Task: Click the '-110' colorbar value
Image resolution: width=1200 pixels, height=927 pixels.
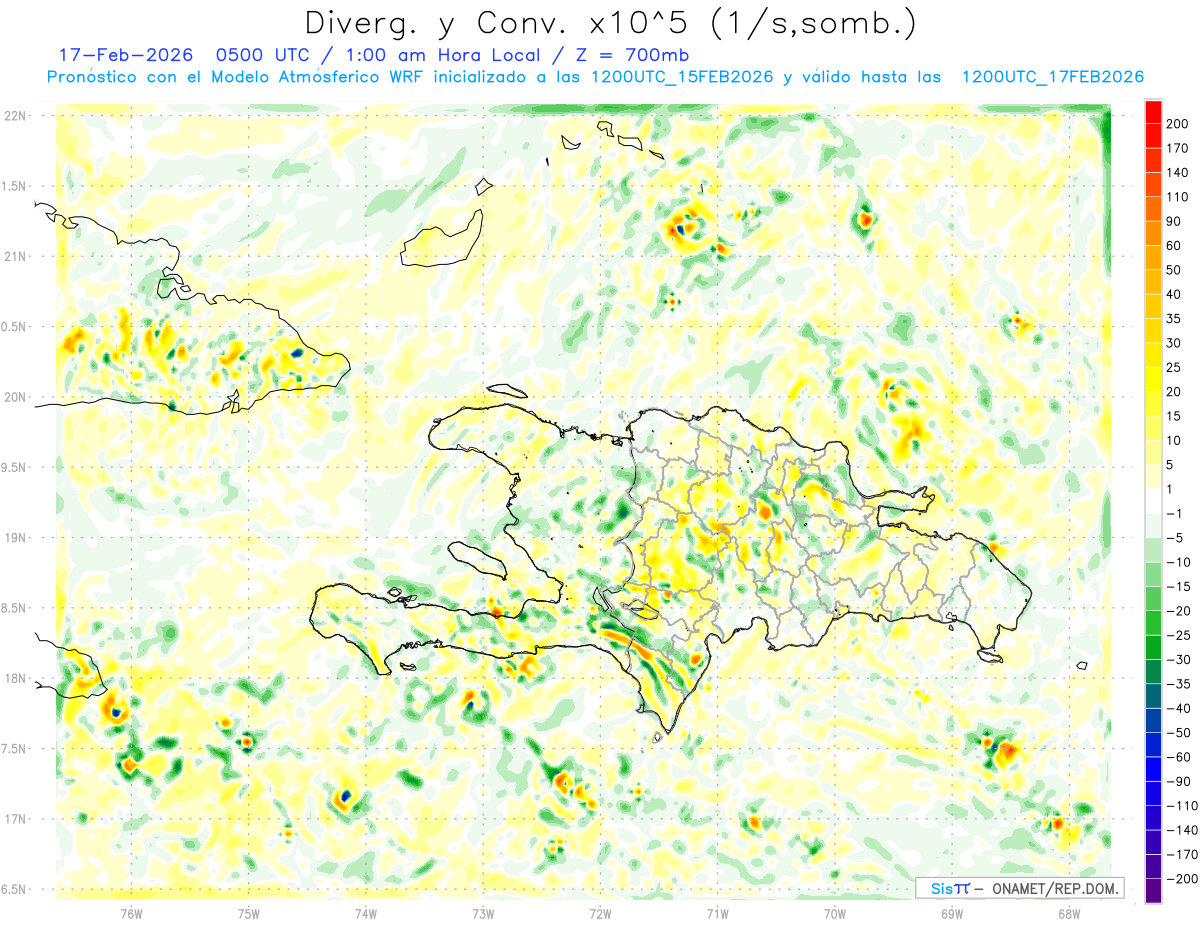Action: (1184, 805)
